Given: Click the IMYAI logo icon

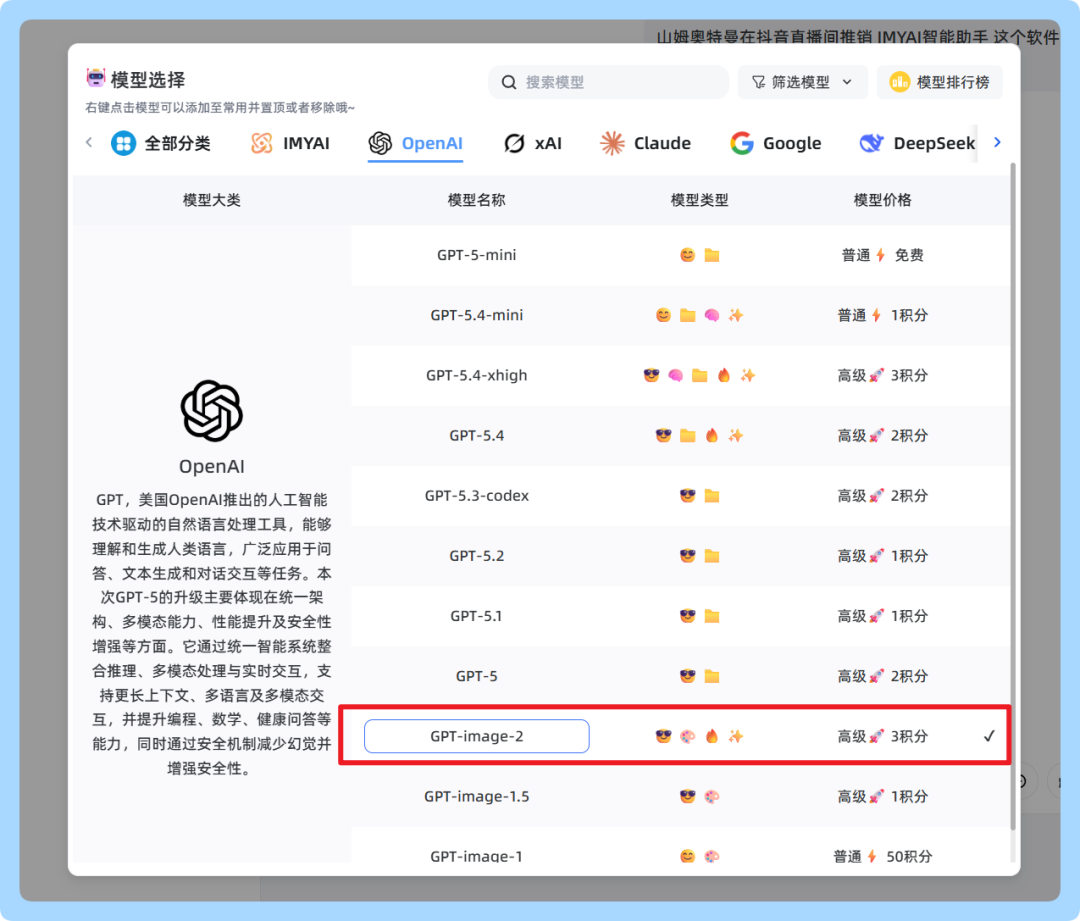Looking at the screenshot, I should tap(261, 143).
